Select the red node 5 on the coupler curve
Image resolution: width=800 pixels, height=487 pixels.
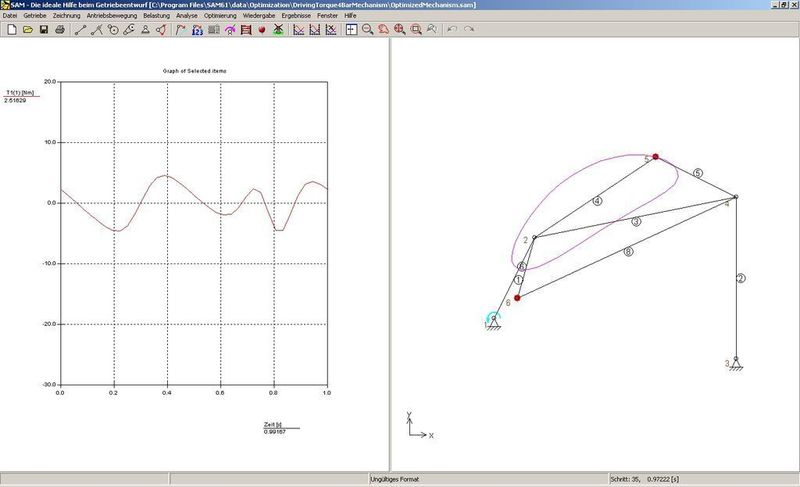[656, 157]
